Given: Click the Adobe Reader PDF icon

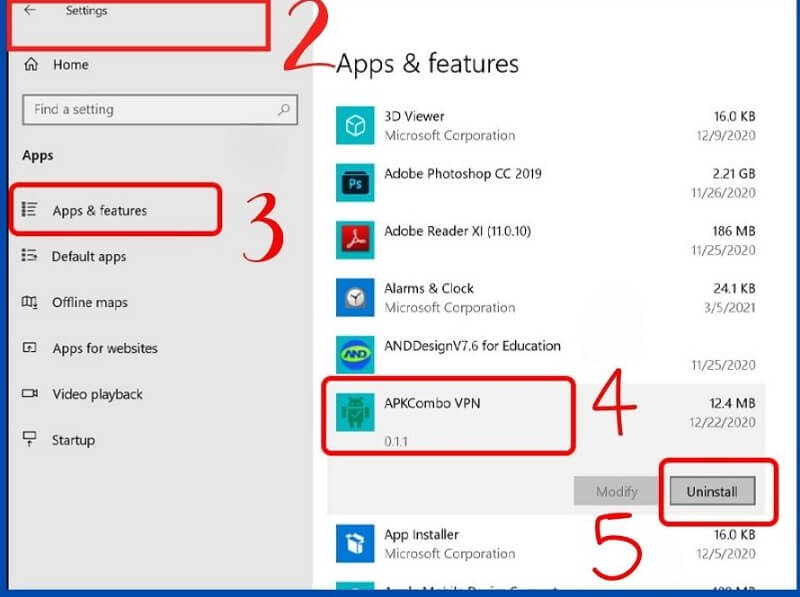Looking at the screenshot, I should pyautogui.click(x=355, y=240).
